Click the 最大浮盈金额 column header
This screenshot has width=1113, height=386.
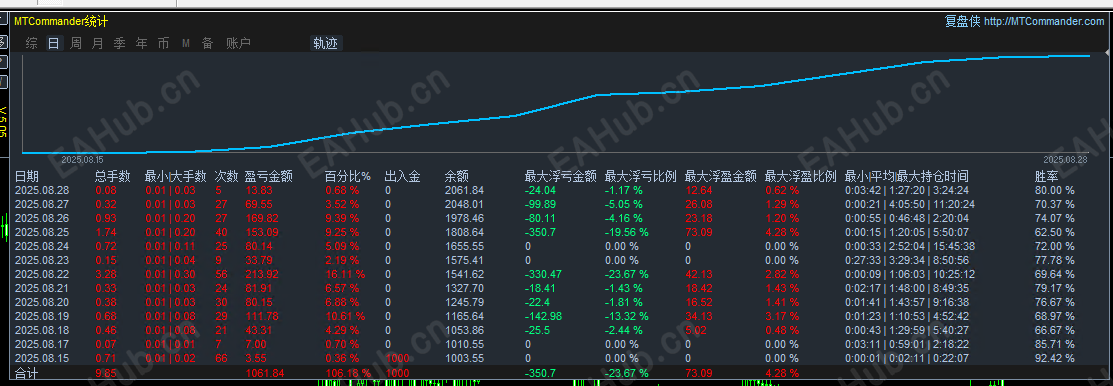pos(720,176)
